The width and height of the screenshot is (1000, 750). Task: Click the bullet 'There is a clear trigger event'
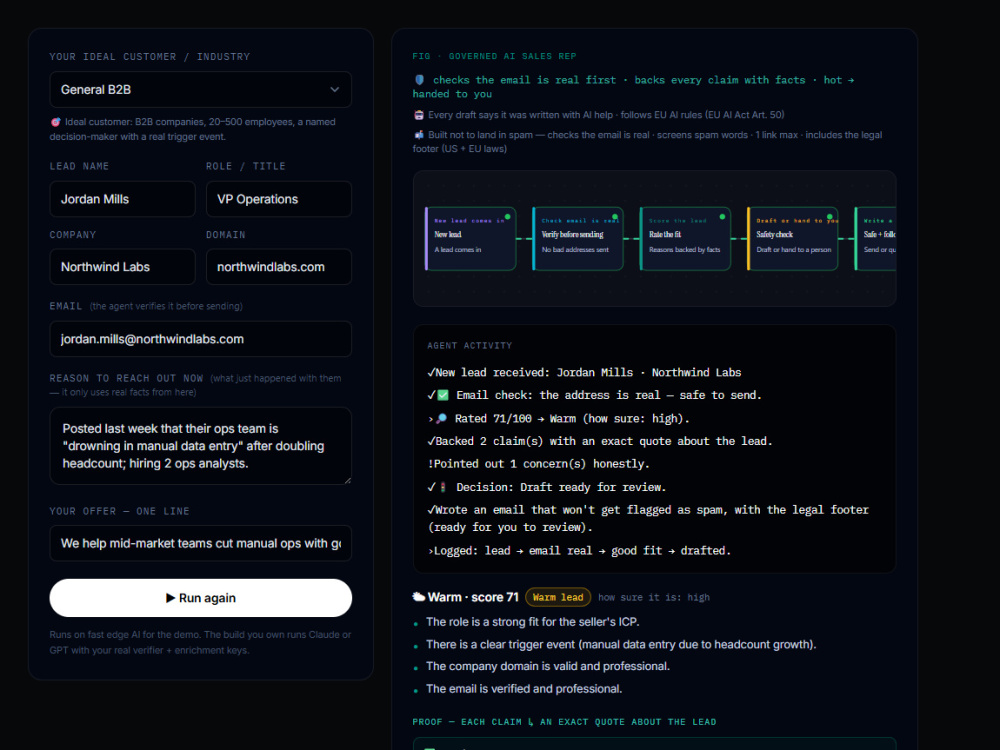pyautogui.click(x=621, y=645)
